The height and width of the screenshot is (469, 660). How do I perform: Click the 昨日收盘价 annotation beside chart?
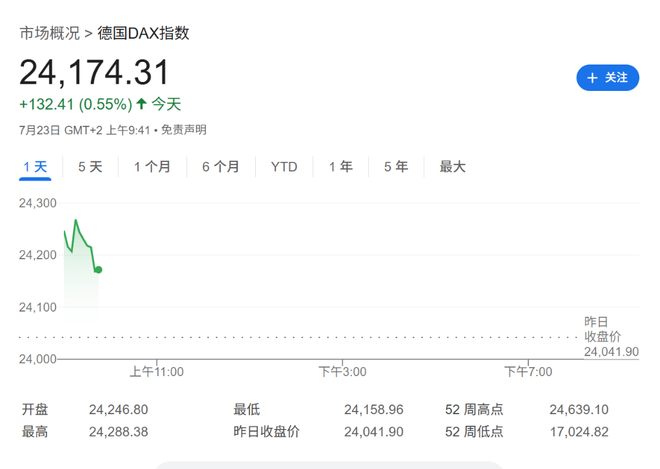[611, 337]
